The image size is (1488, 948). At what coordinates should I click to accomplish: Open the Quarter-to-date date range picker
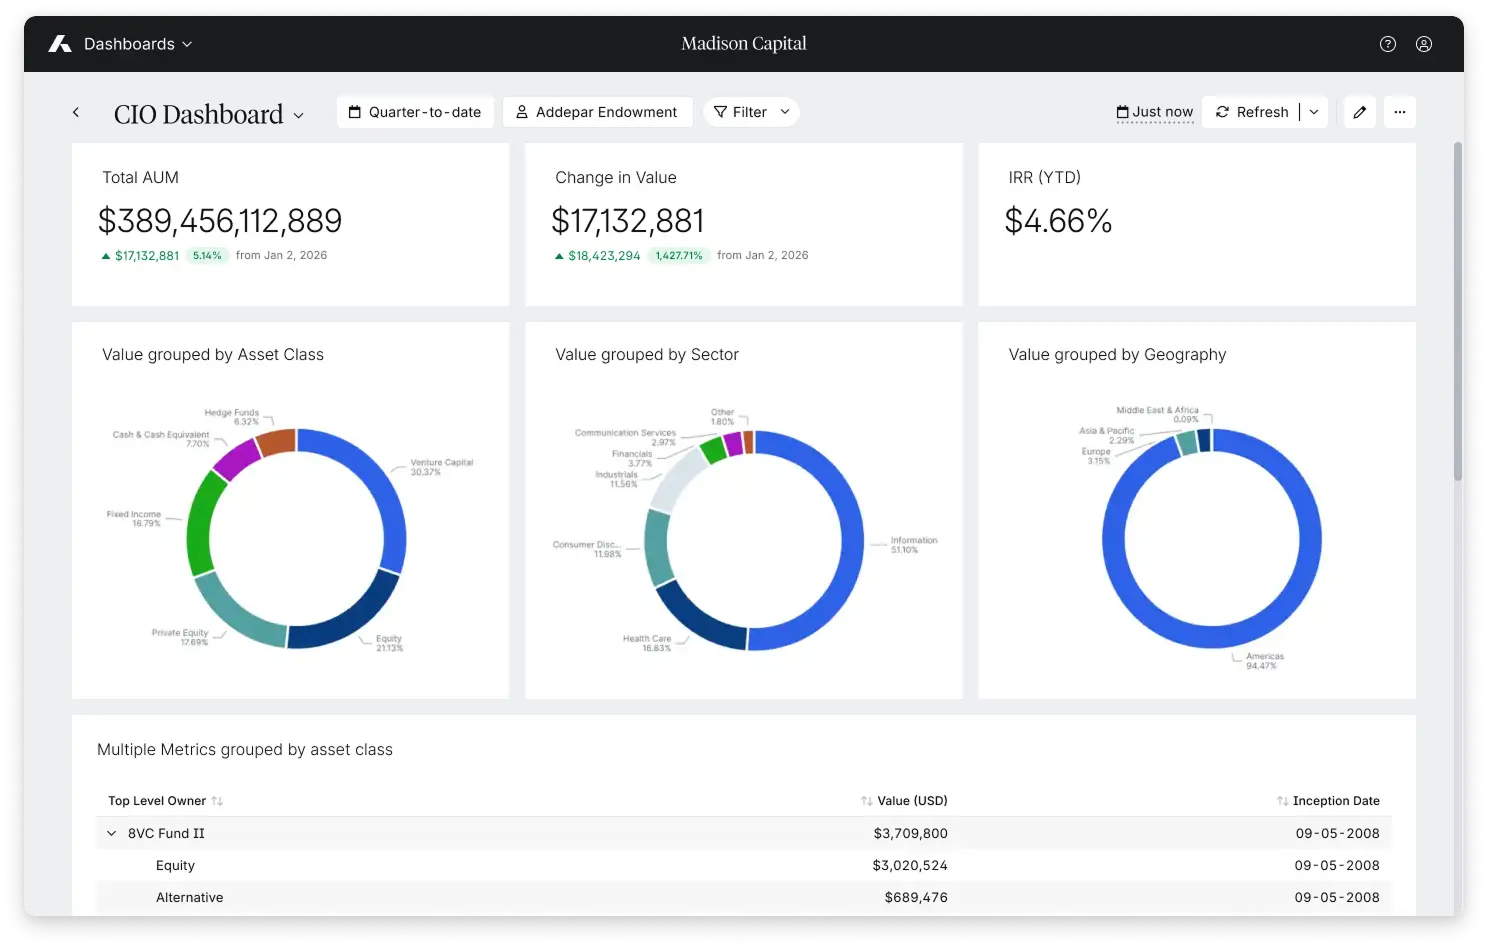coord(415,112)
